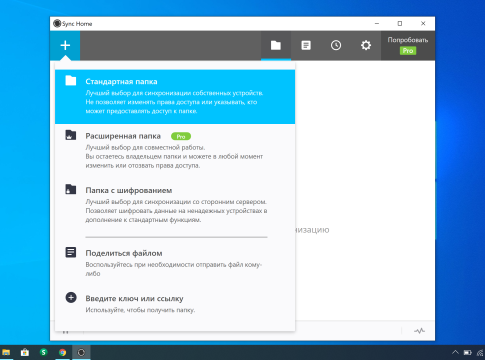Select Стандартная папка menu entry
This screenshot has height=360, width=485.
click(x=175, y=97)
